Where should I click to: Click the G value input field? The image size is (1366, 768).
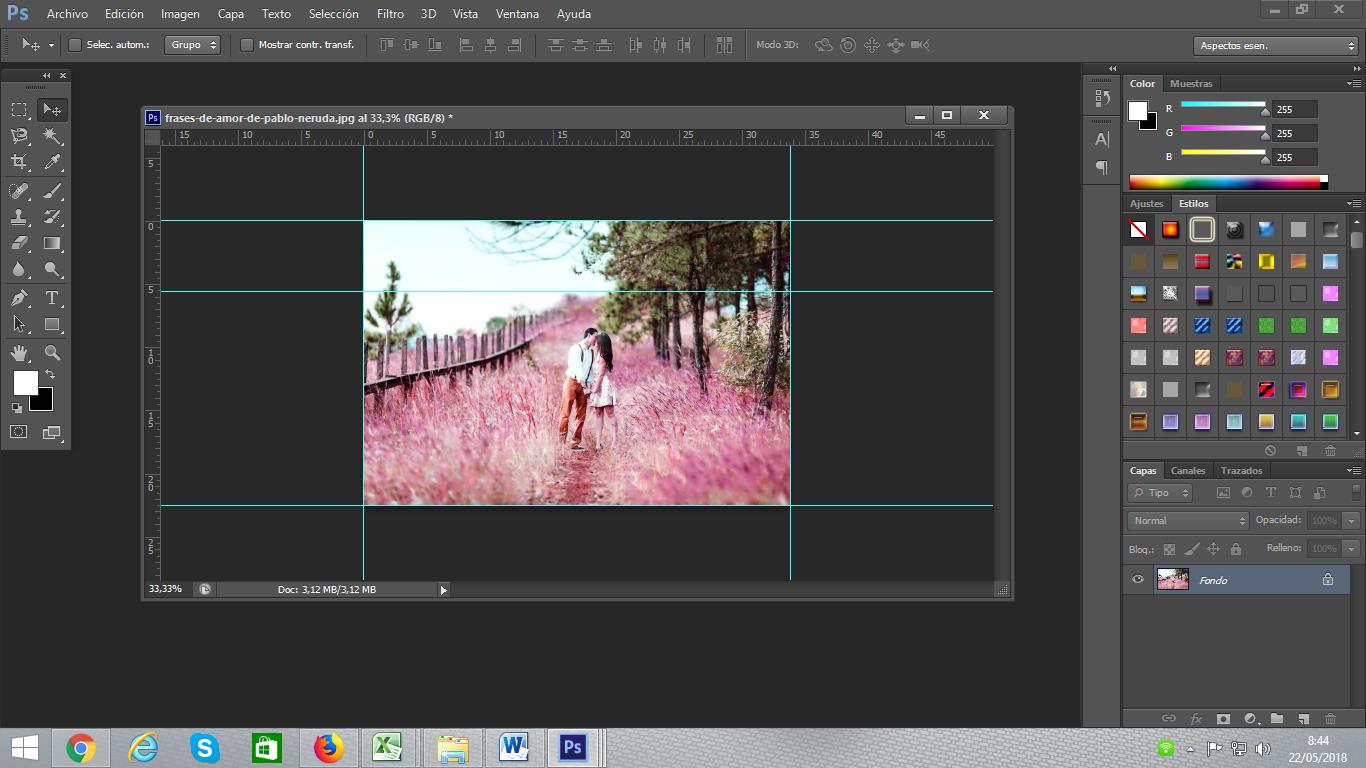point(1295,133)
